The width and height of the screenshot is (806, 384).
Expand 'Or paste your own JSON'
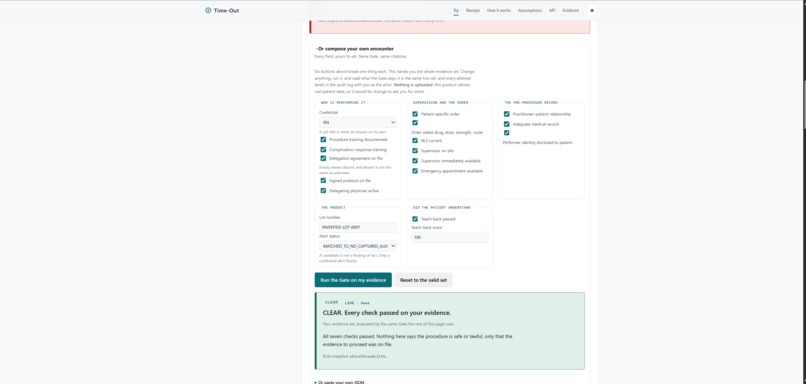339,382
